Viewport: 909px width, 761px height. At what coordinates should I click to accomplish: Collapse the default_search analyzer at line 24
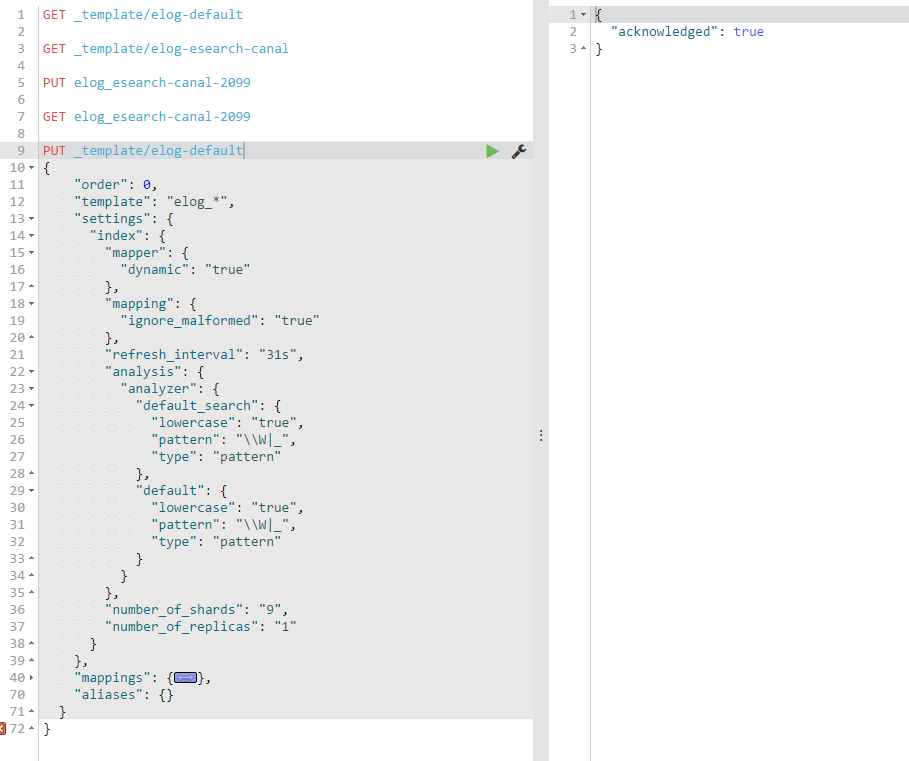tap(31, 405)
